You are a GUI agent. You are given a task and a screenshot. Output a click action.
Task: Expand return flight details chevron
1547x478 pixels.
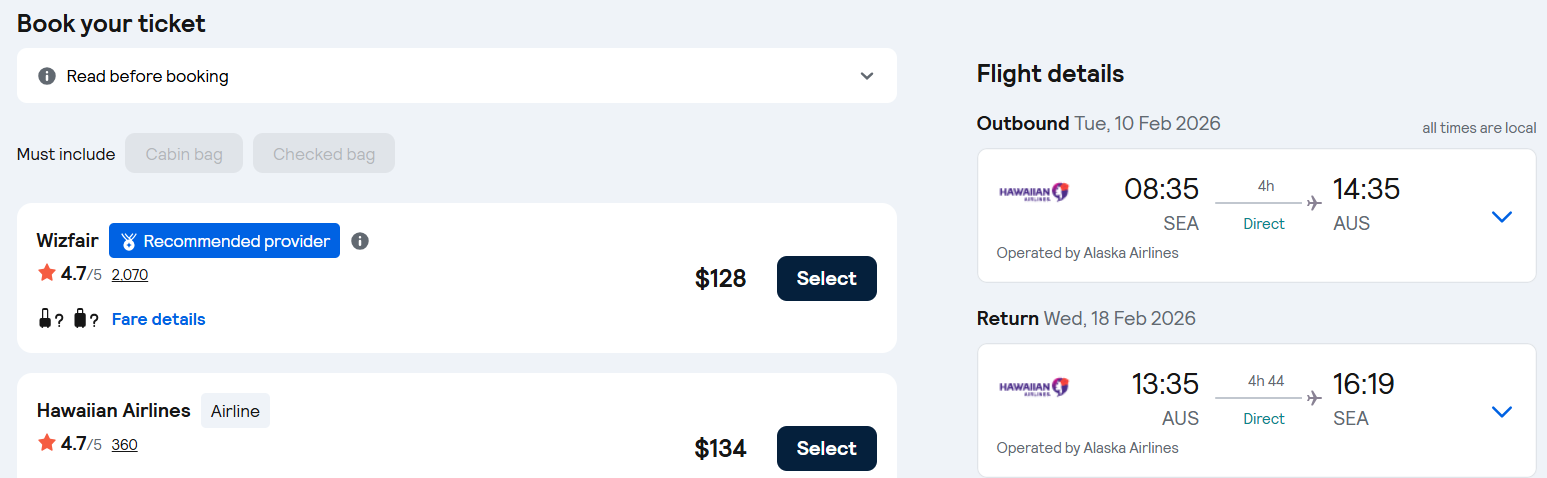point(1501,411)
